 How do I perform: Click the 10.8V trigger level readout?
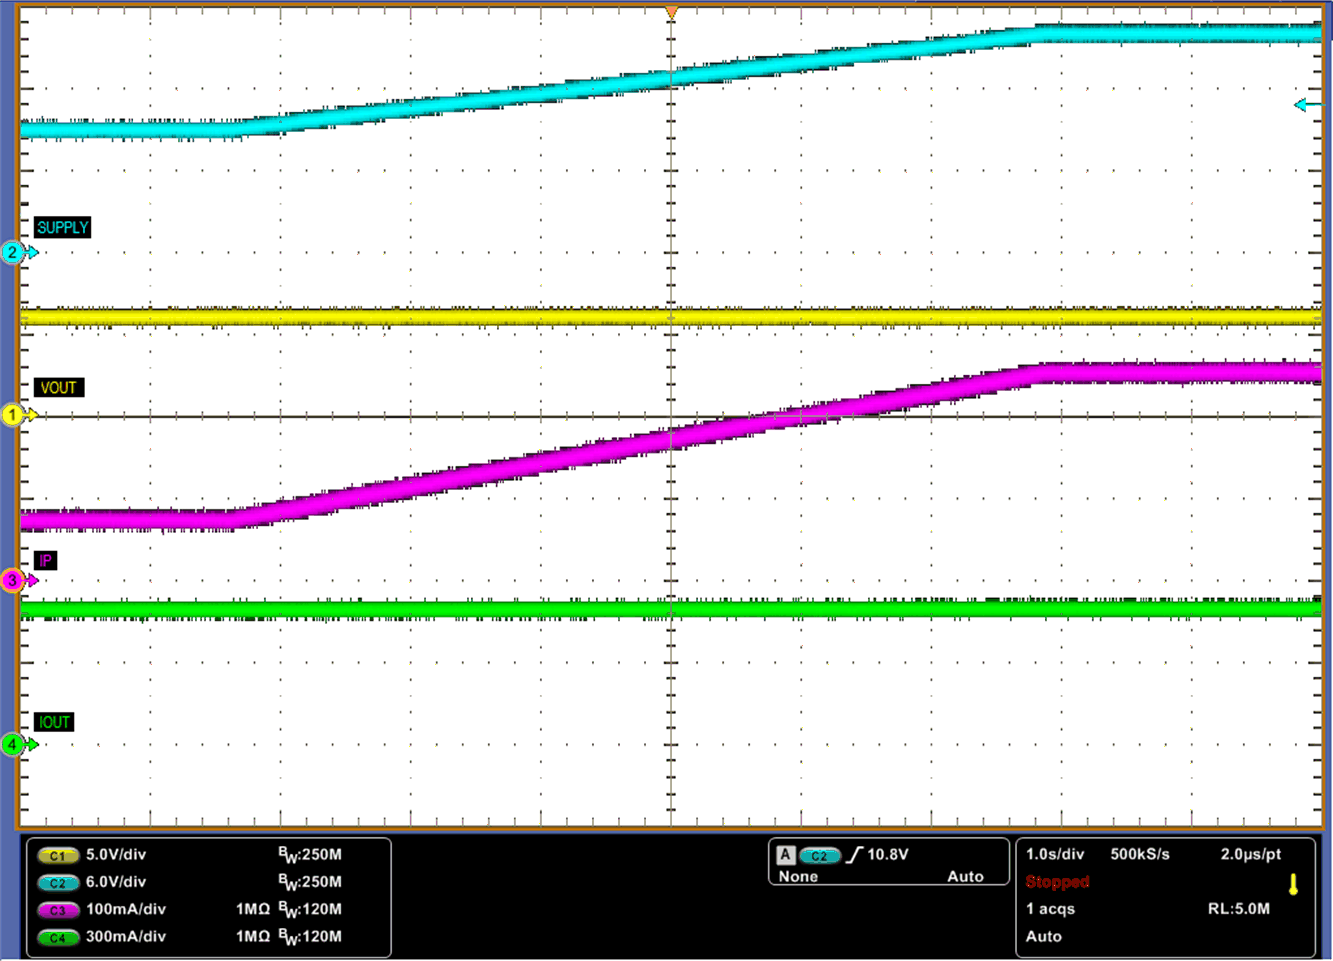887,854
